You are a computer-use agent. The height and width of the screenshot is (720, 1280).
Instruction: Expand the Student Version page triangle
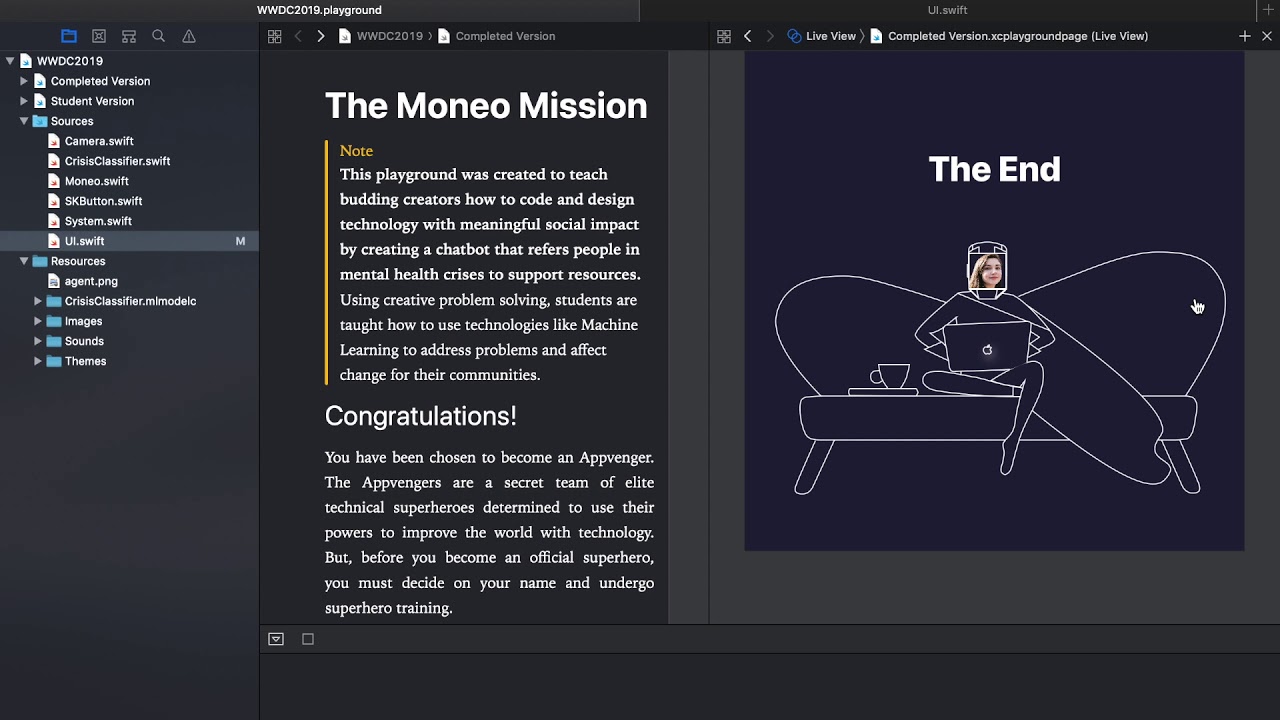tap(24, 101)
